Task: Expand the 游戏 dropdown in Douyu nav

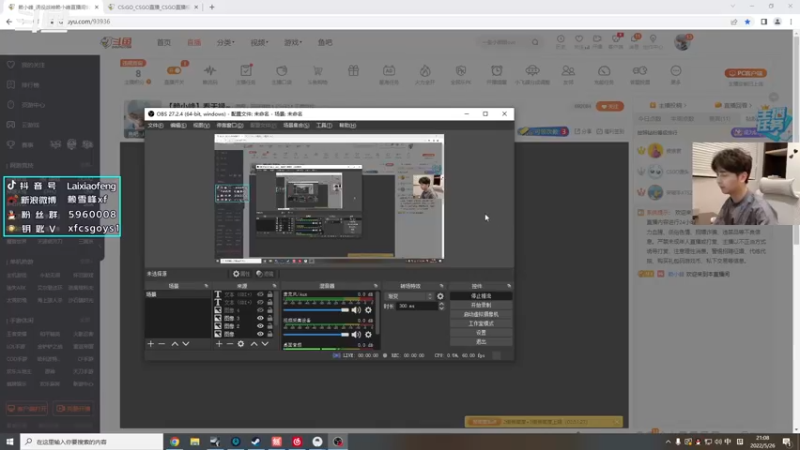Action: (293, 42)
